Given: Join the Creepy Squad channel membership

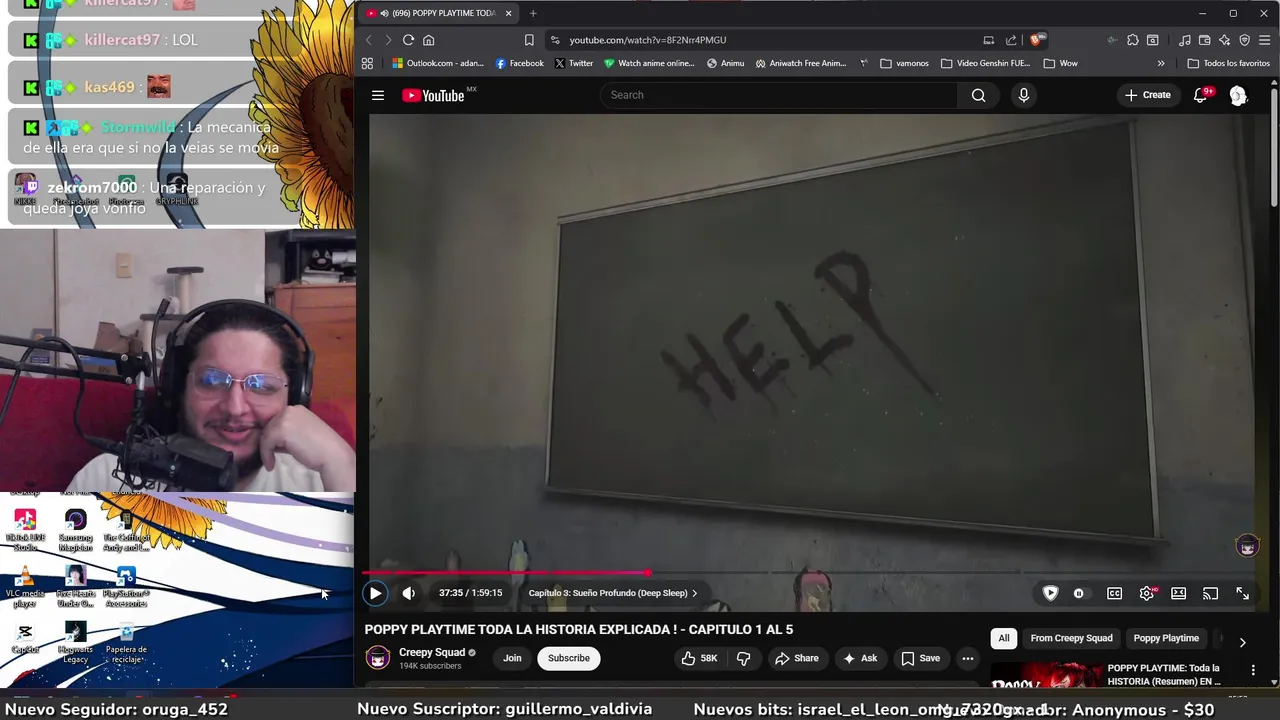Looking at the screenshot, I should point(512,658).
